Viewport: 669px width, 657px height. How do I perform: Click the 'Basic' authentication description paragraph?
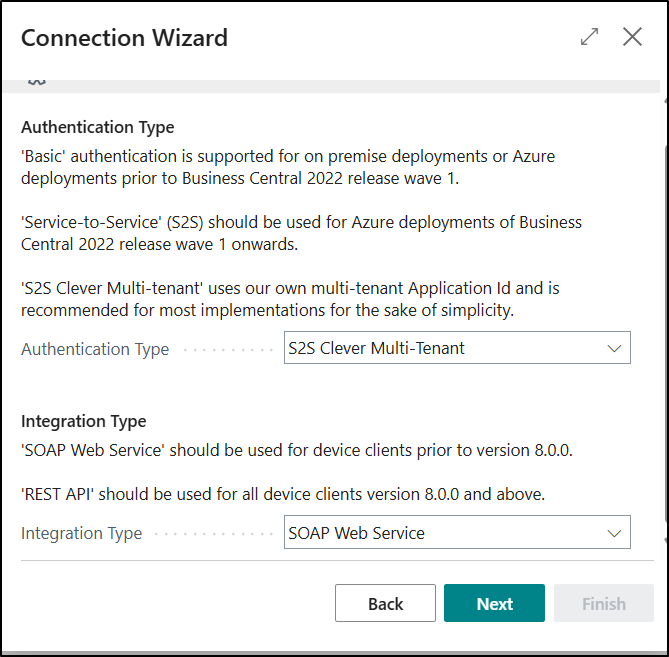[x=288, y=167]
